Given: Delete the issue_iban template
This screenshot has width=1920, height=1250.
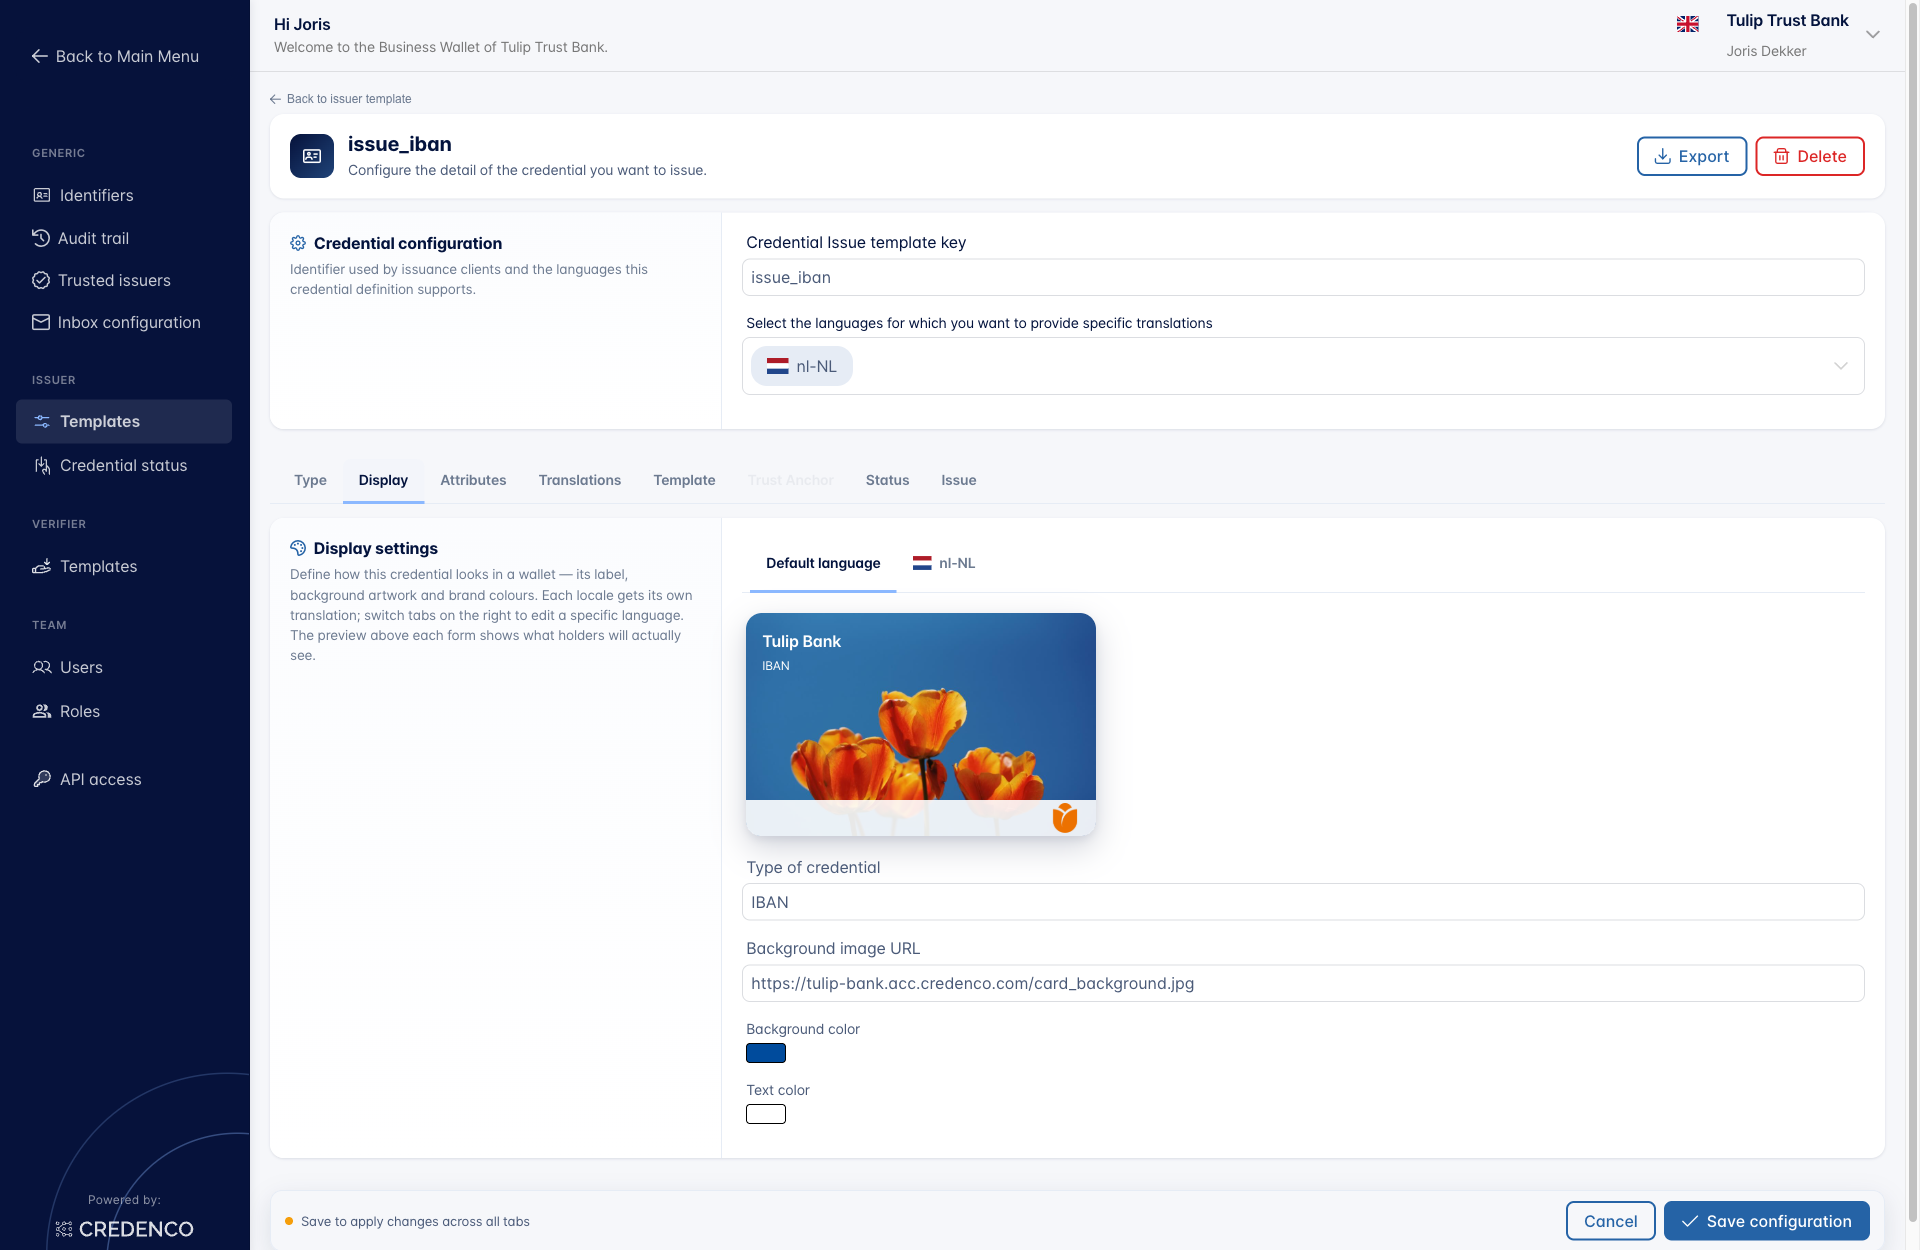Looking at the screenshot, I should click(x=1810, y=156).
